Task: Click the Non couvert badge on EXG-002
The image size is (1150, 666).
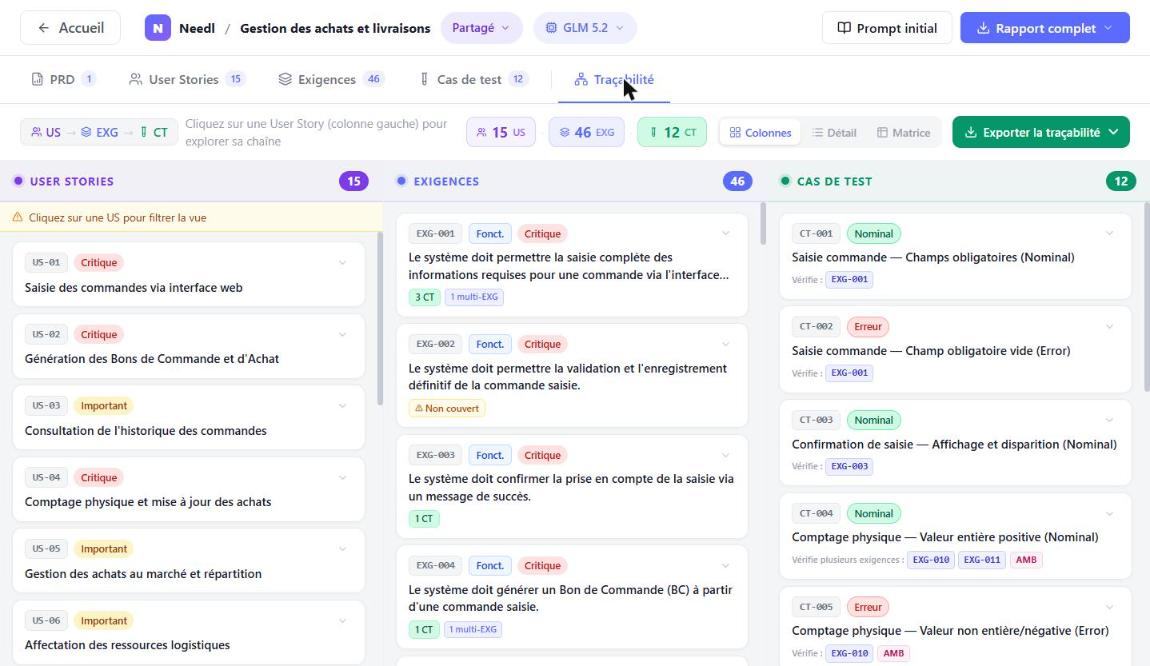Action: point(447,409)
